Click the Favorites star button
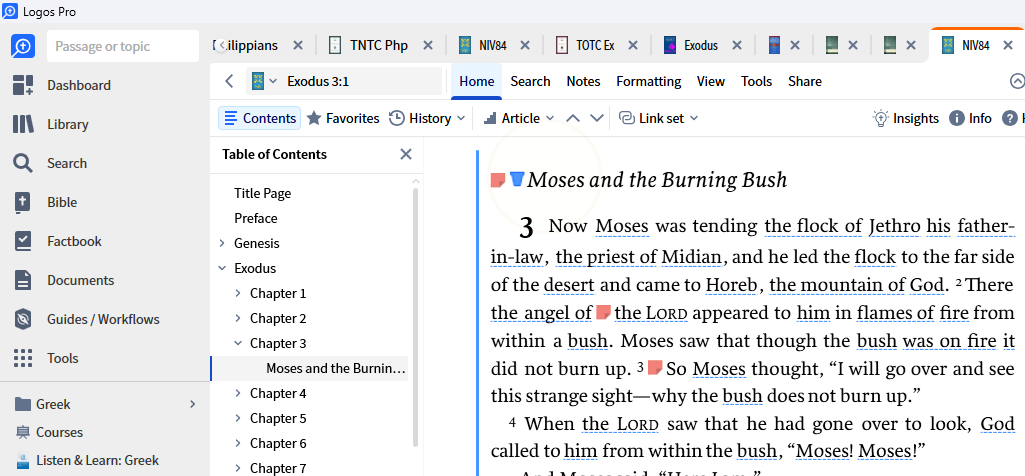1025x476 pixels. [343, 118]
